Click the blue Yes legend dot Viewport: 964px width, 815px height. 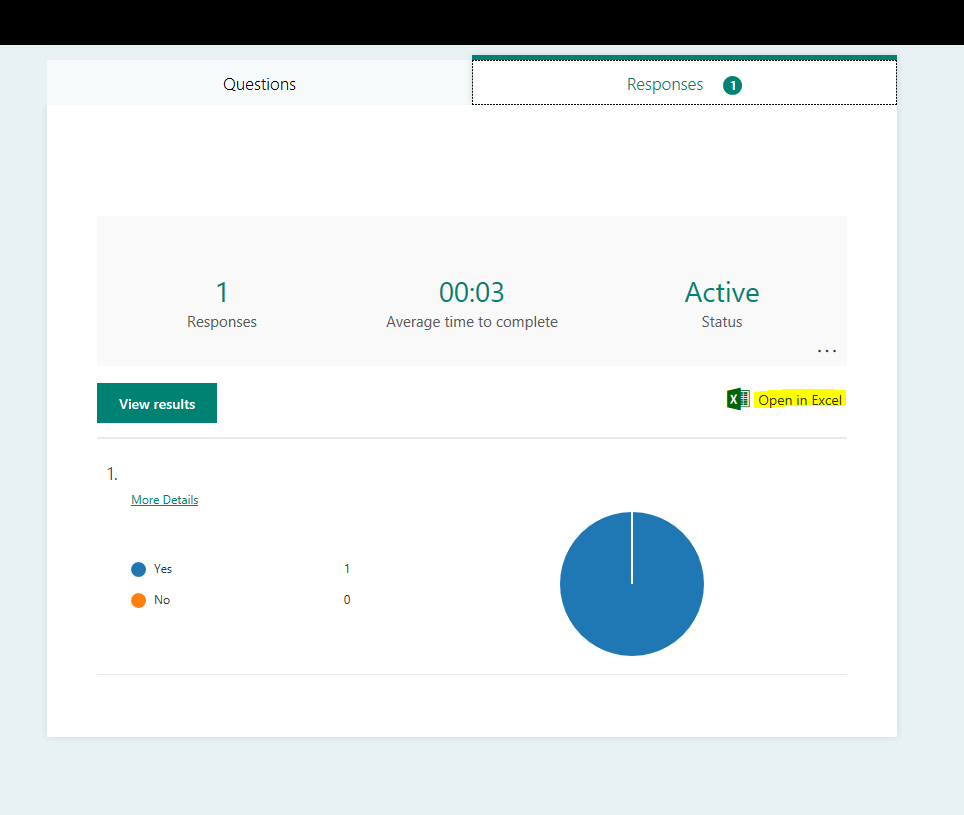138,569
